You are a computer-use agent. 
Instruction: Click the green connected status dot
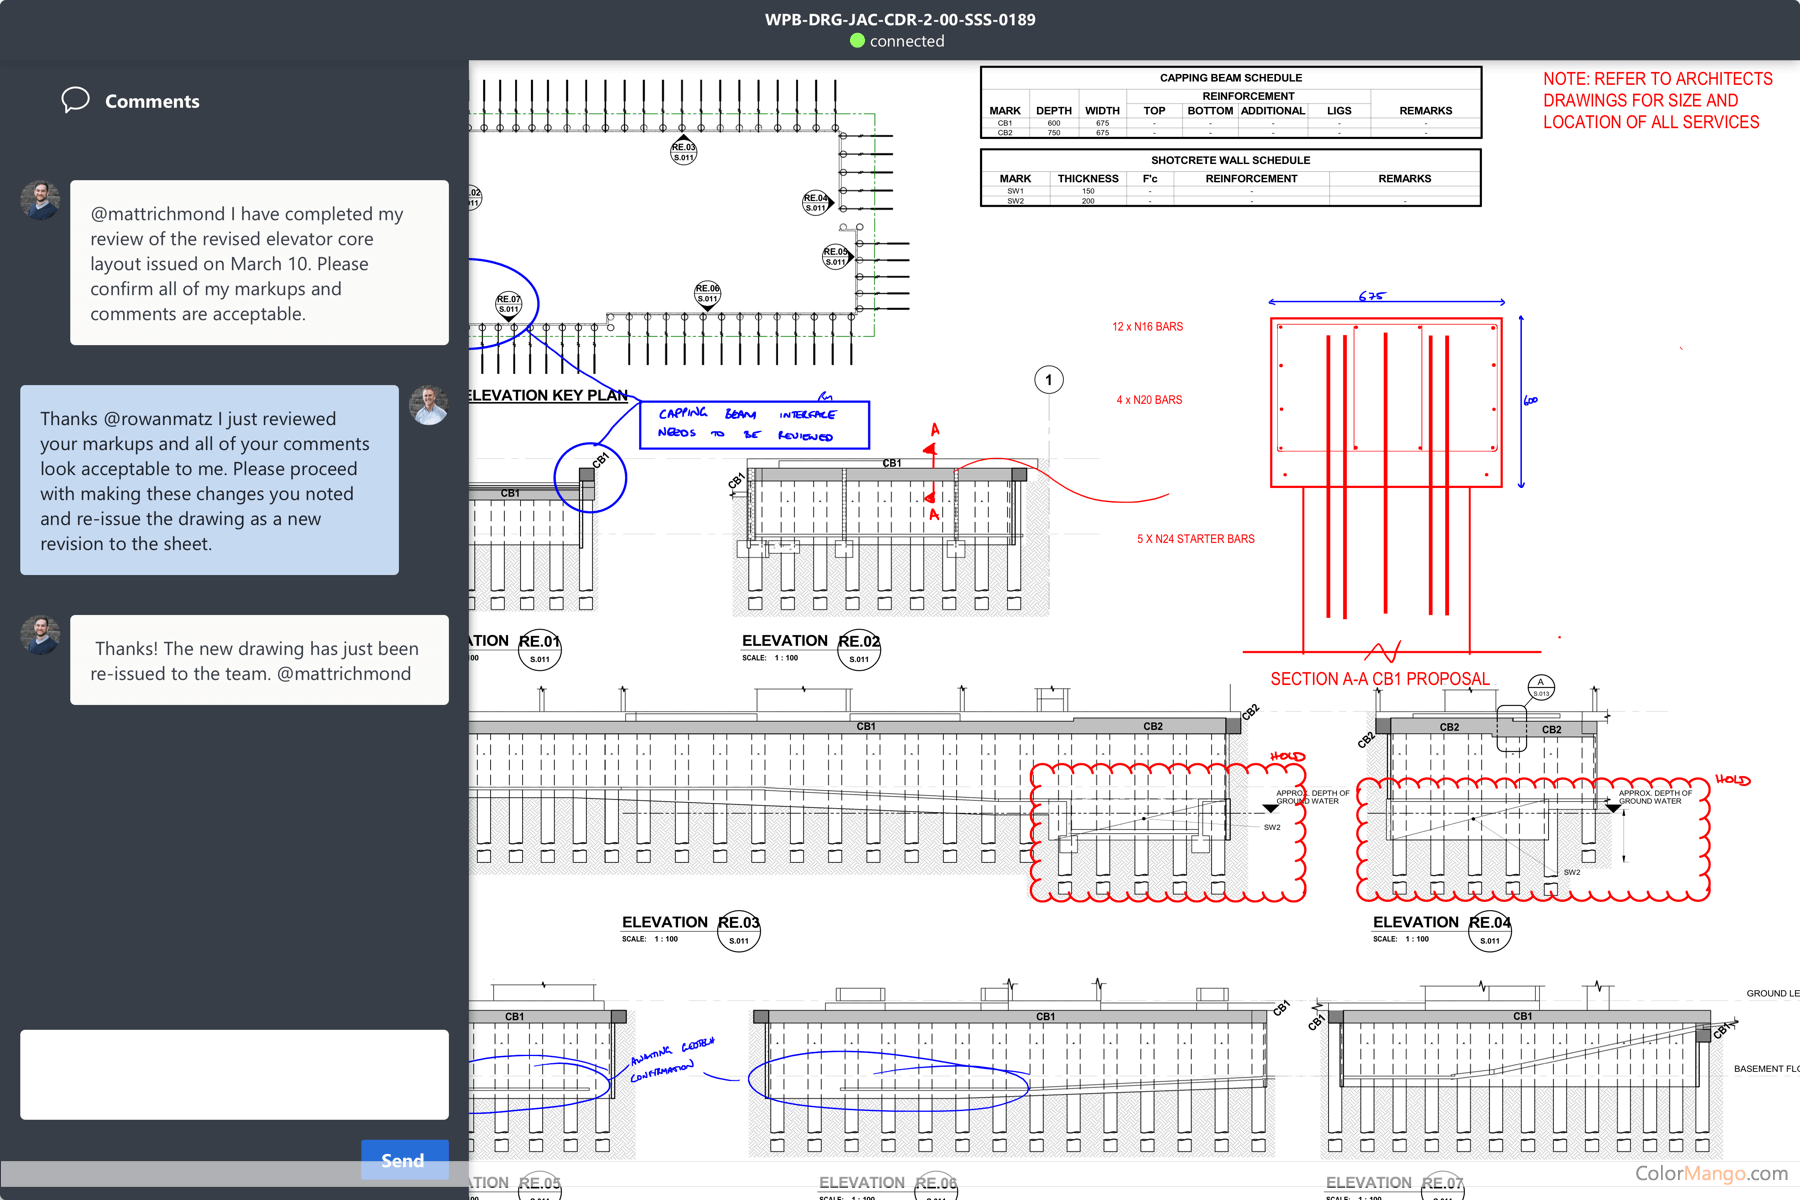pos(857,41)
